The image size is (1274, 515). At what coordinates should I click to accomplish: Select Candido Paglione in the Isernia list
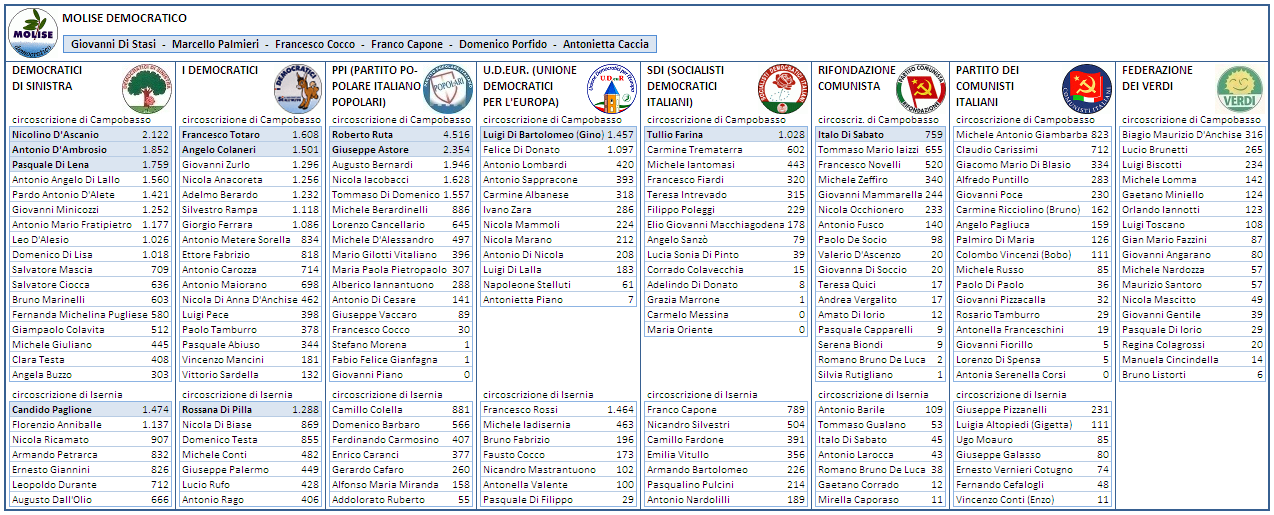(x=91, y=410)
